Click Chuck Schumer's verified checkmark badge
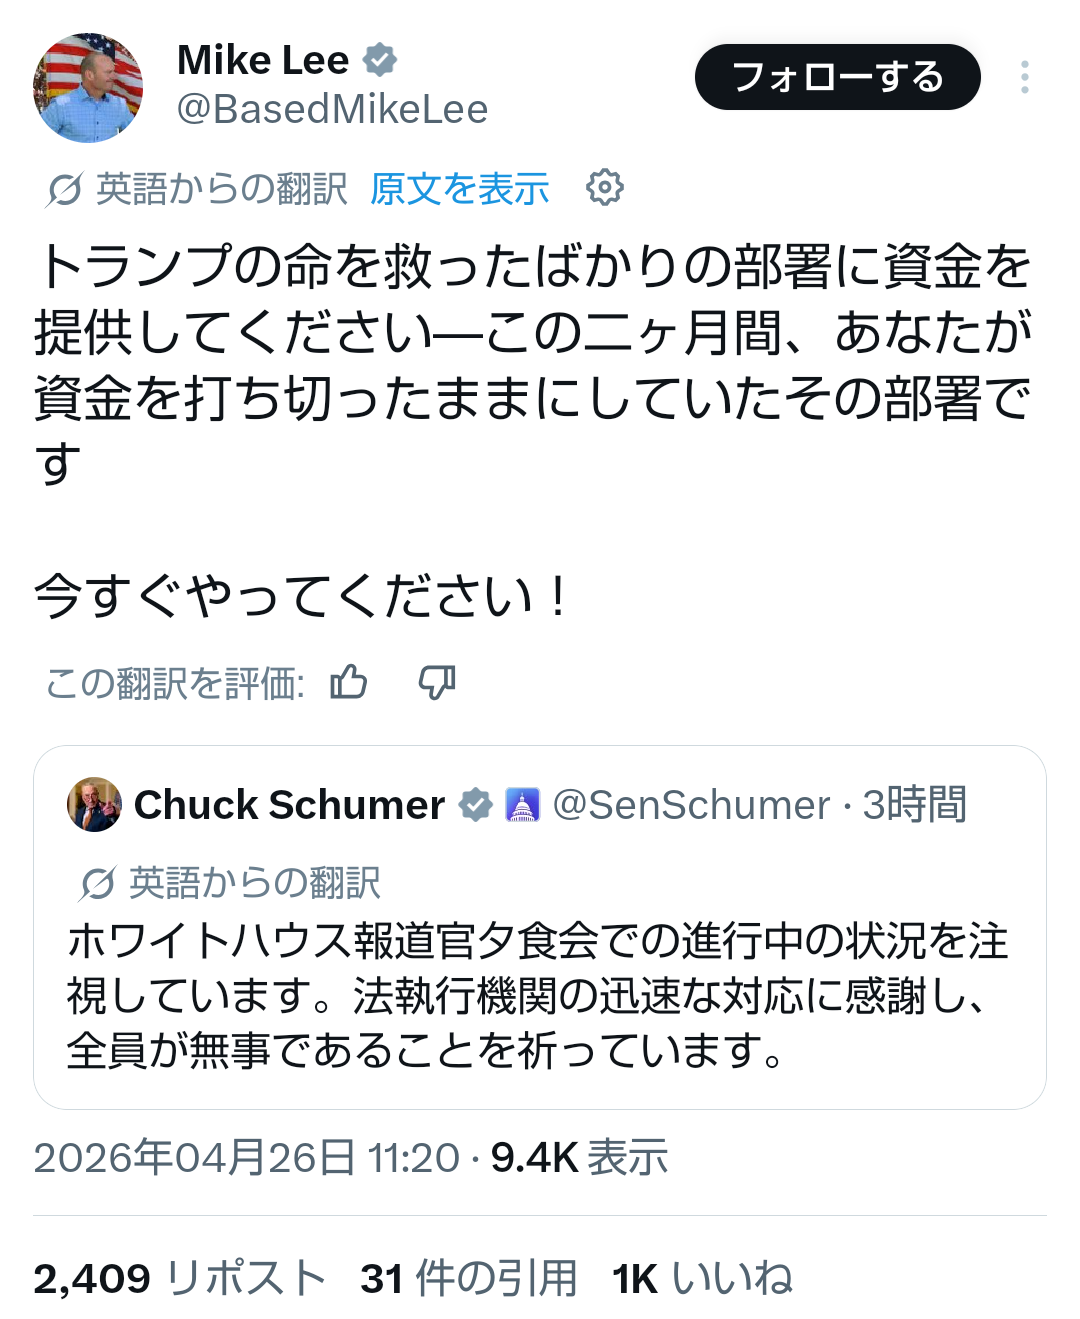This screenshot has height=1319, width=1080. (476, 804)
